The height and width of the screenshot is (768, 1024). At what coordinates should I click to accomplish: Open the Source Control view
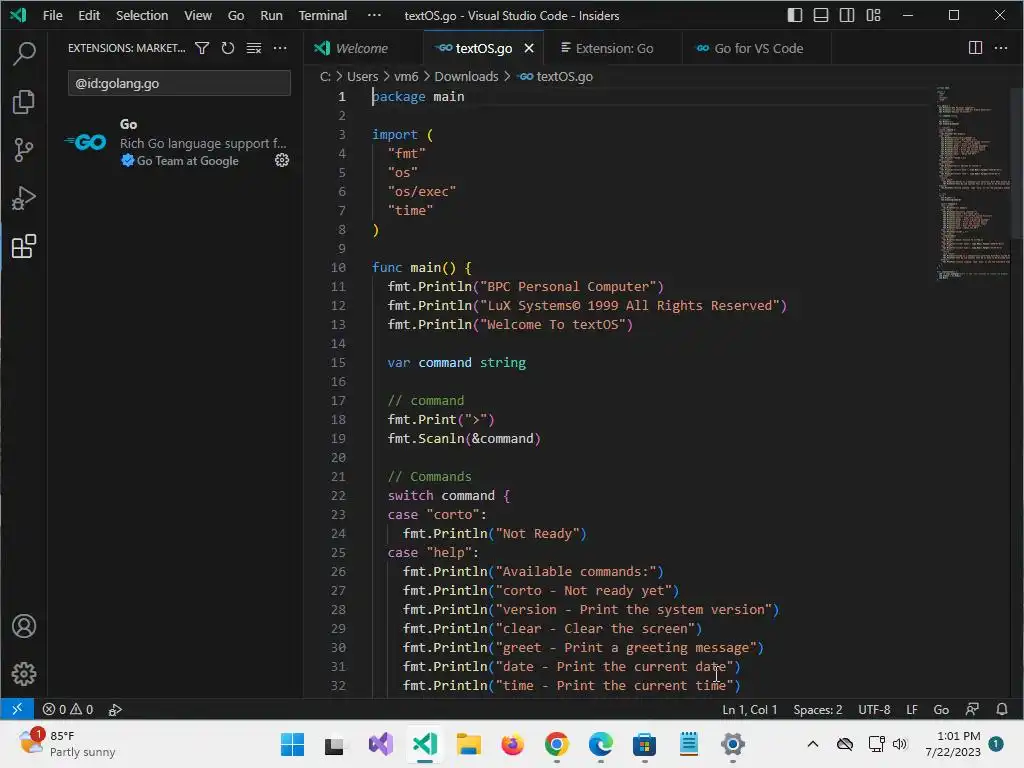pyautogui.click(x=24, y=150)
